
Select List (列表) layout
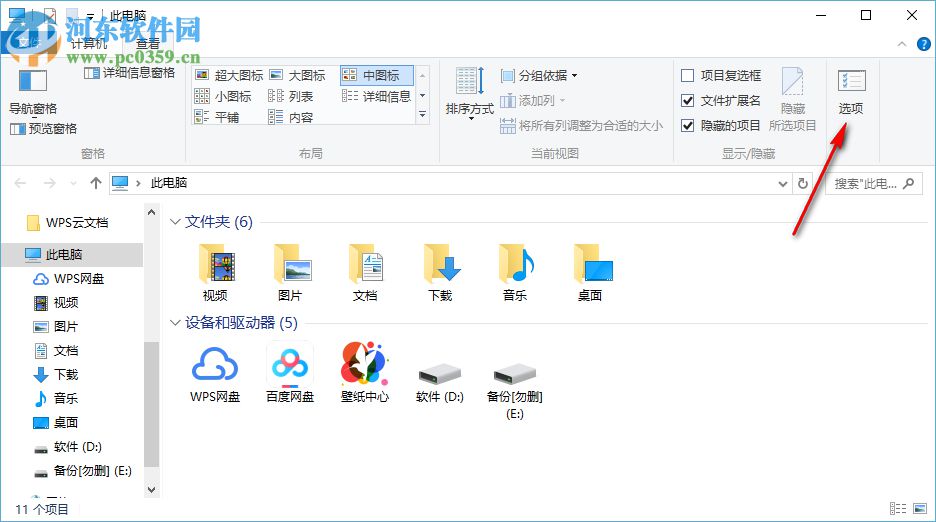click(290, 96)
